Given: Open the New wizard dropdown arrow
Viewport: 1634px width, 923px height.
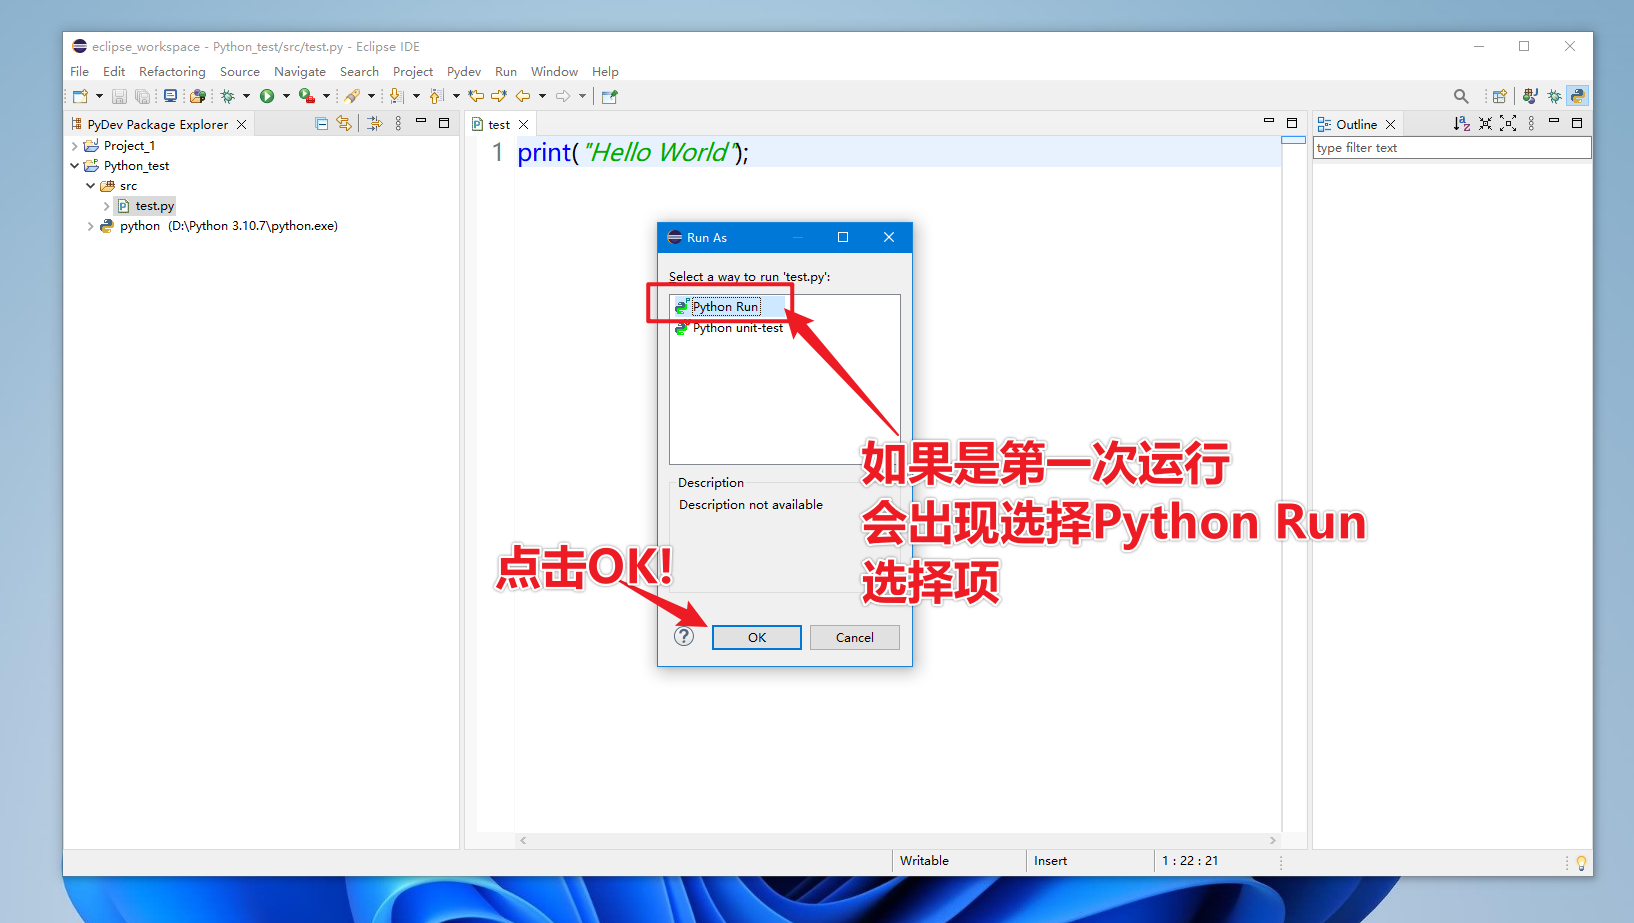Looking at the screenshot, I should pos(99,96).
